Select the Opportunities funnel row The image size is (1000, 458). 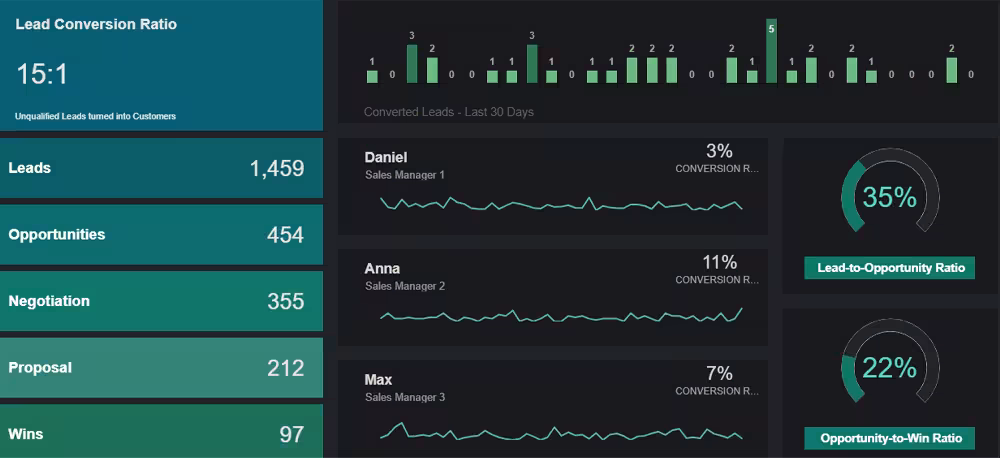tap(161, 235)
